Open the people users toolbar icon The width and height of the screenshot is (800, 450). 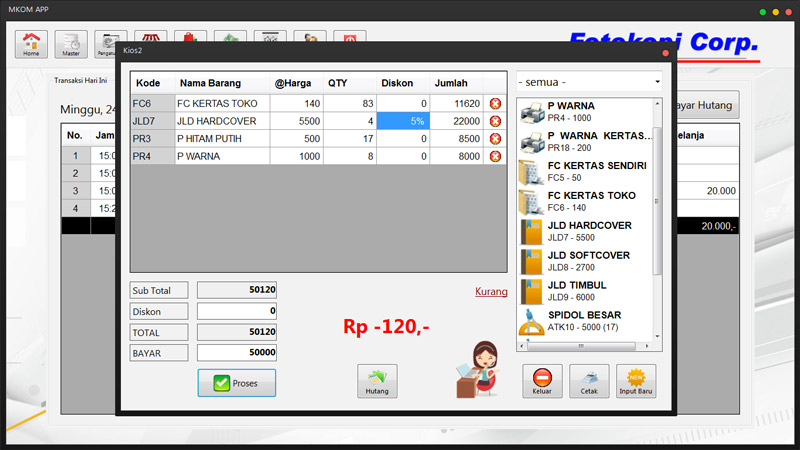310,37
